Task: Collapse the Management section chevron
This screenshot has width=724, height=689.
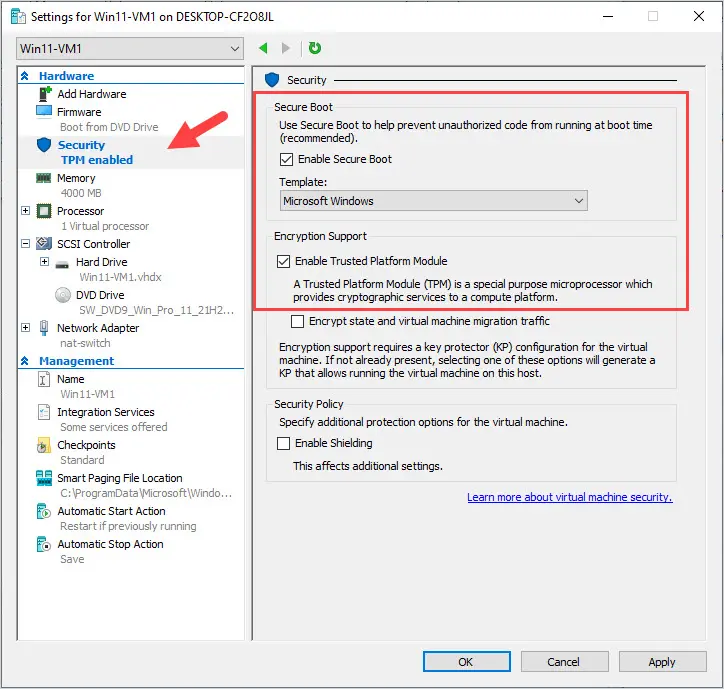Action: (x=25, y=361)
